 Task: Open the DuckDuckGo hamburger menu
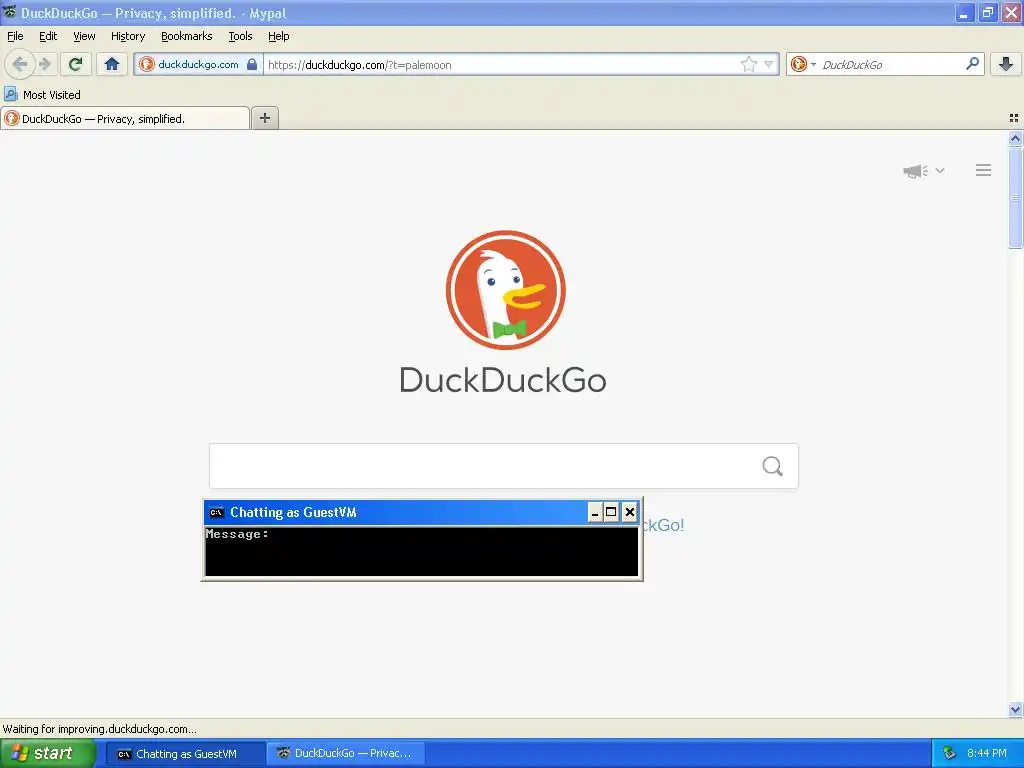click(x=984, y=170)
